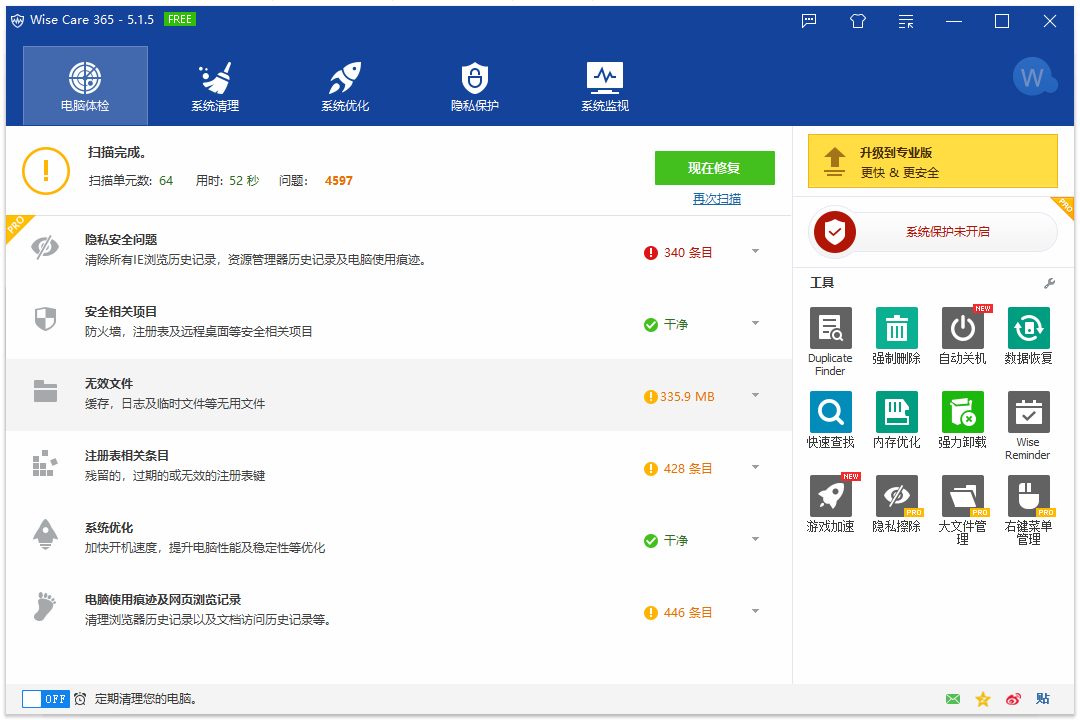This screenshot has height=720, width=1080.
Task: Open the Duplicate Finder tool
Action: [830, 342]
